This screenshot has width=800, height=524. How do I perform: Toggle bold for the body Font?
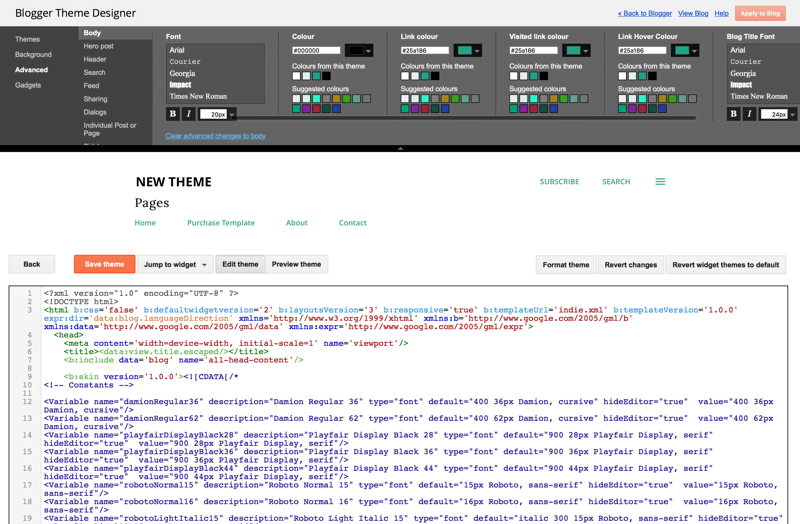coord(172,114)
